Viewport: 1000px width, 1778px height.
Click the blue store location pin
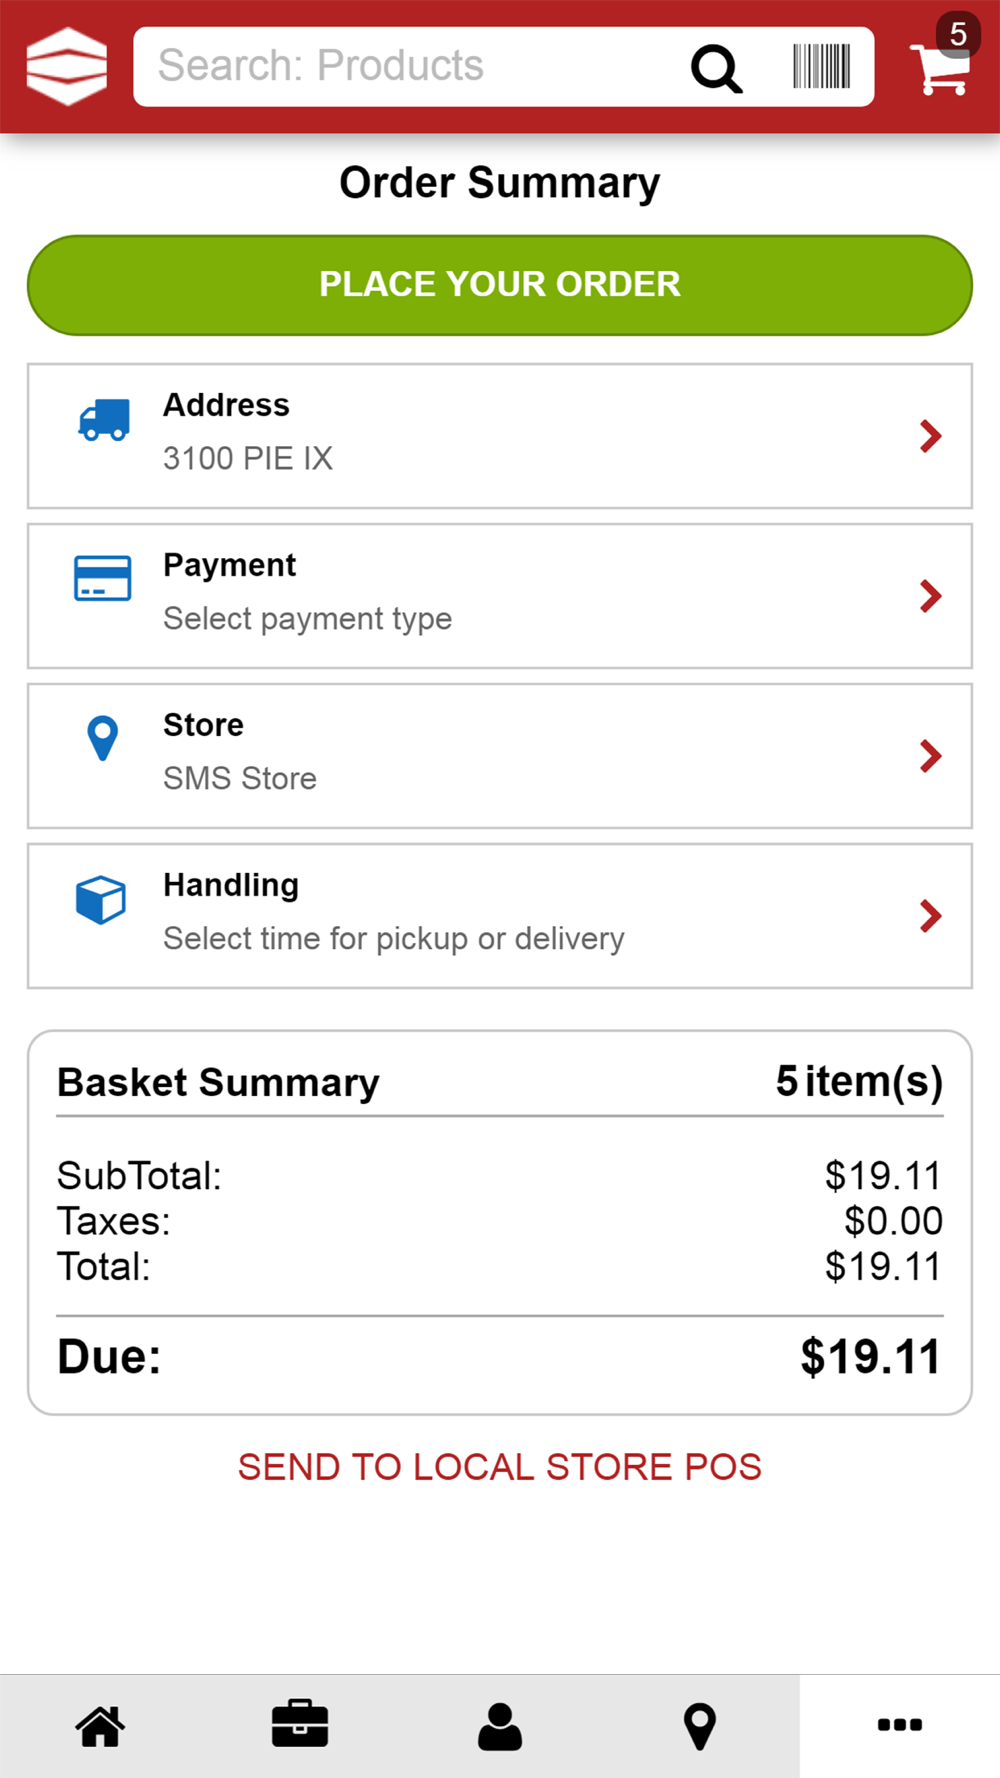click(102, 739)
